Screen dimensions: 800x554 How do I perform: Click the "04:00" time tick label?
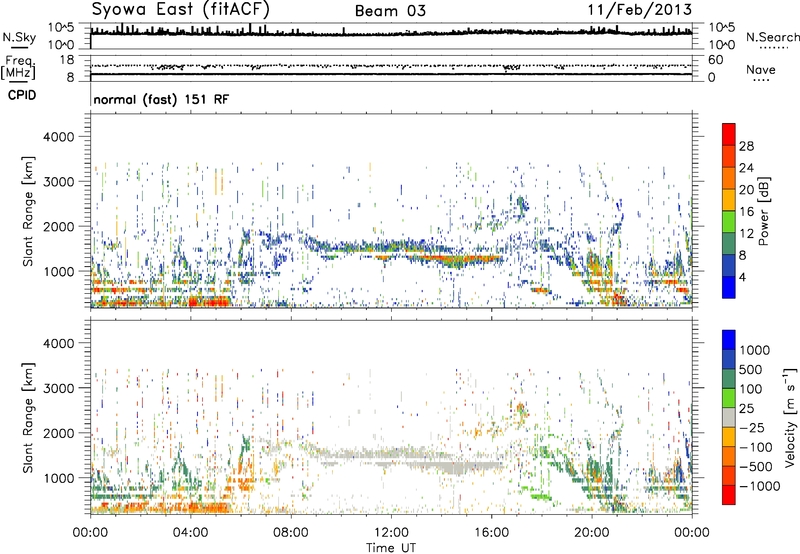coord(190,533)
